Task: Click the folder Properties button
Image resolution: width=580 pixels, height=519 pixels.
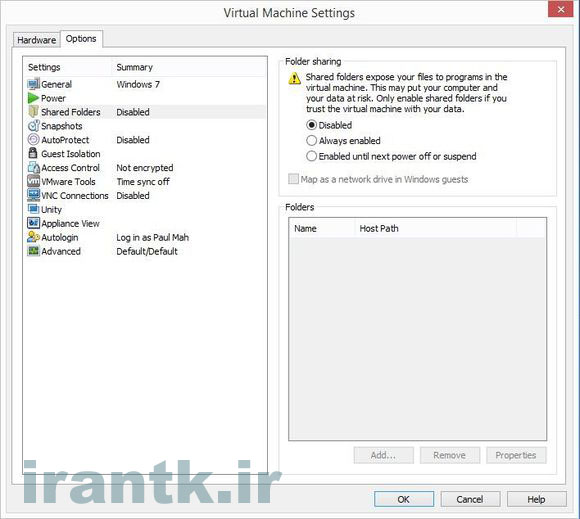Action: pos(516,455)
